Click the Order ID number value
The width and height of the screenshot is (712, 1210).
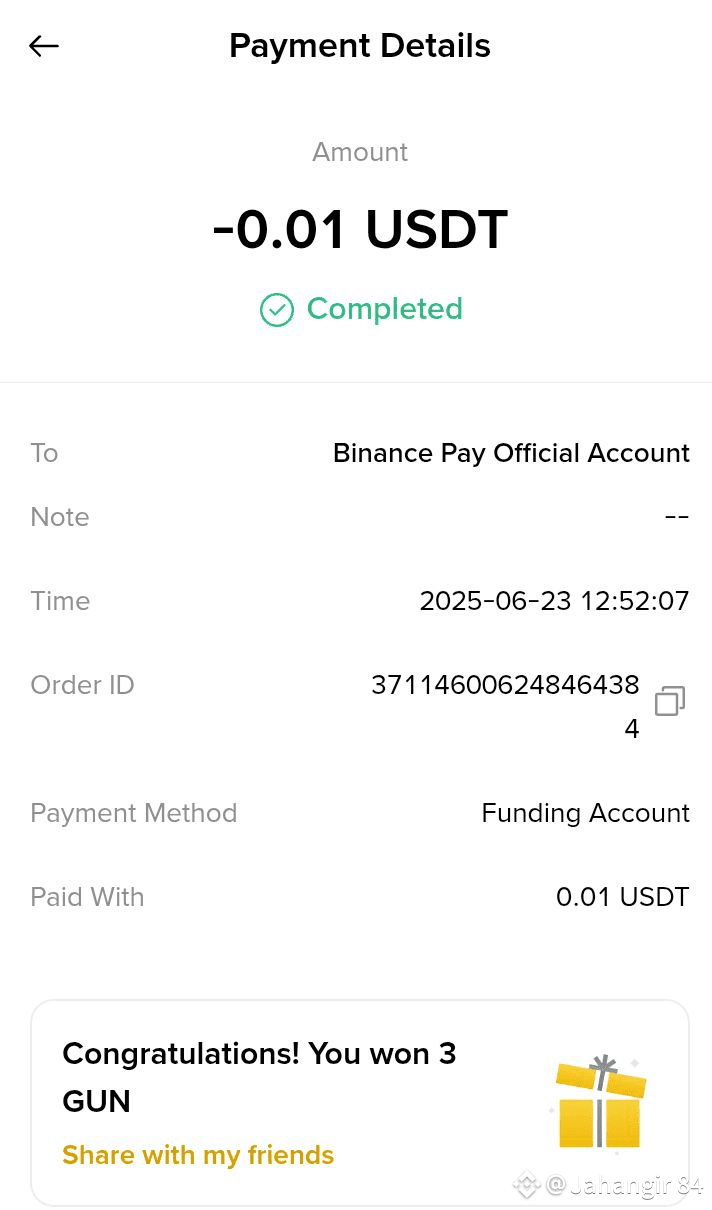505,686
